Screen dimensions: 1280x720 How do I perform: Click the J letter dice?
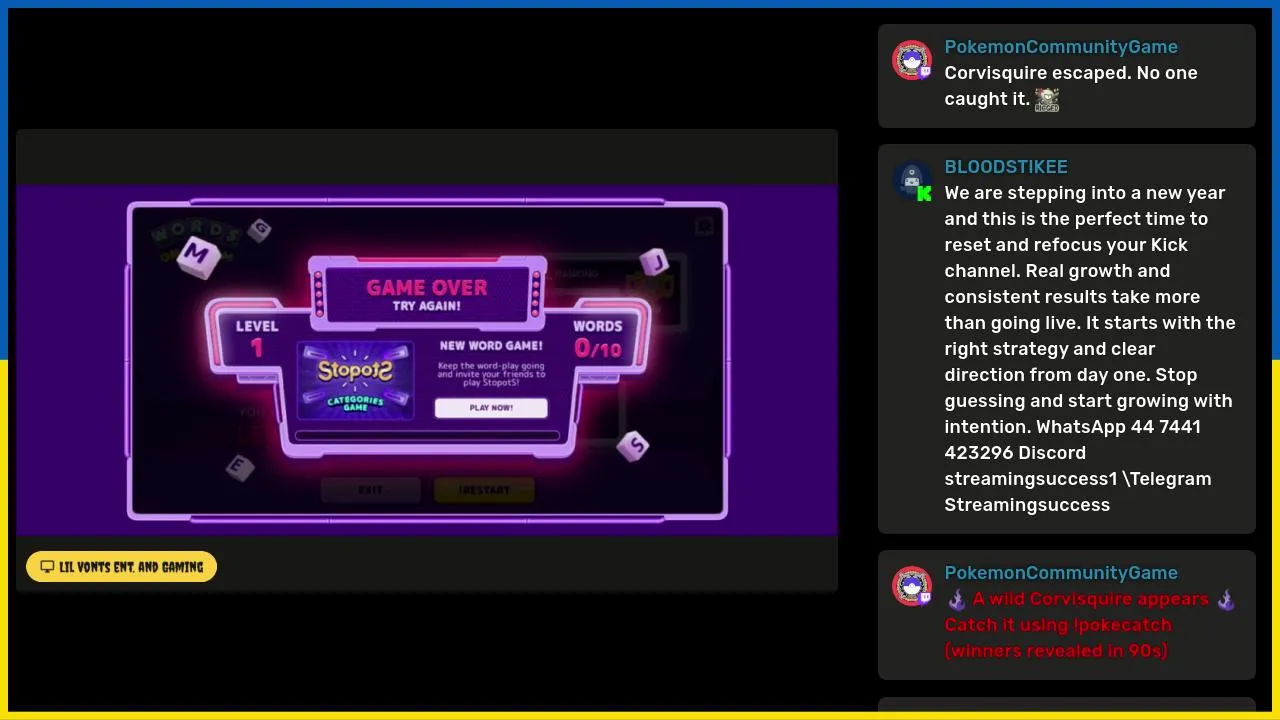(654, 262)
